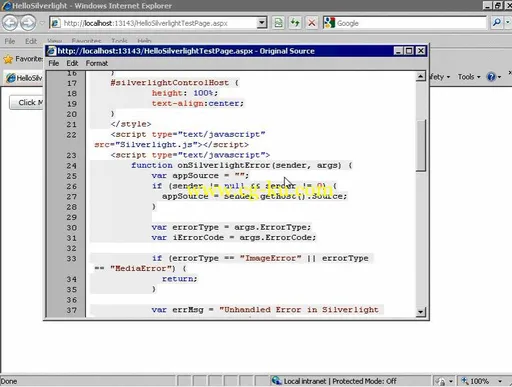Expand the address bar history dropdown

262,23
